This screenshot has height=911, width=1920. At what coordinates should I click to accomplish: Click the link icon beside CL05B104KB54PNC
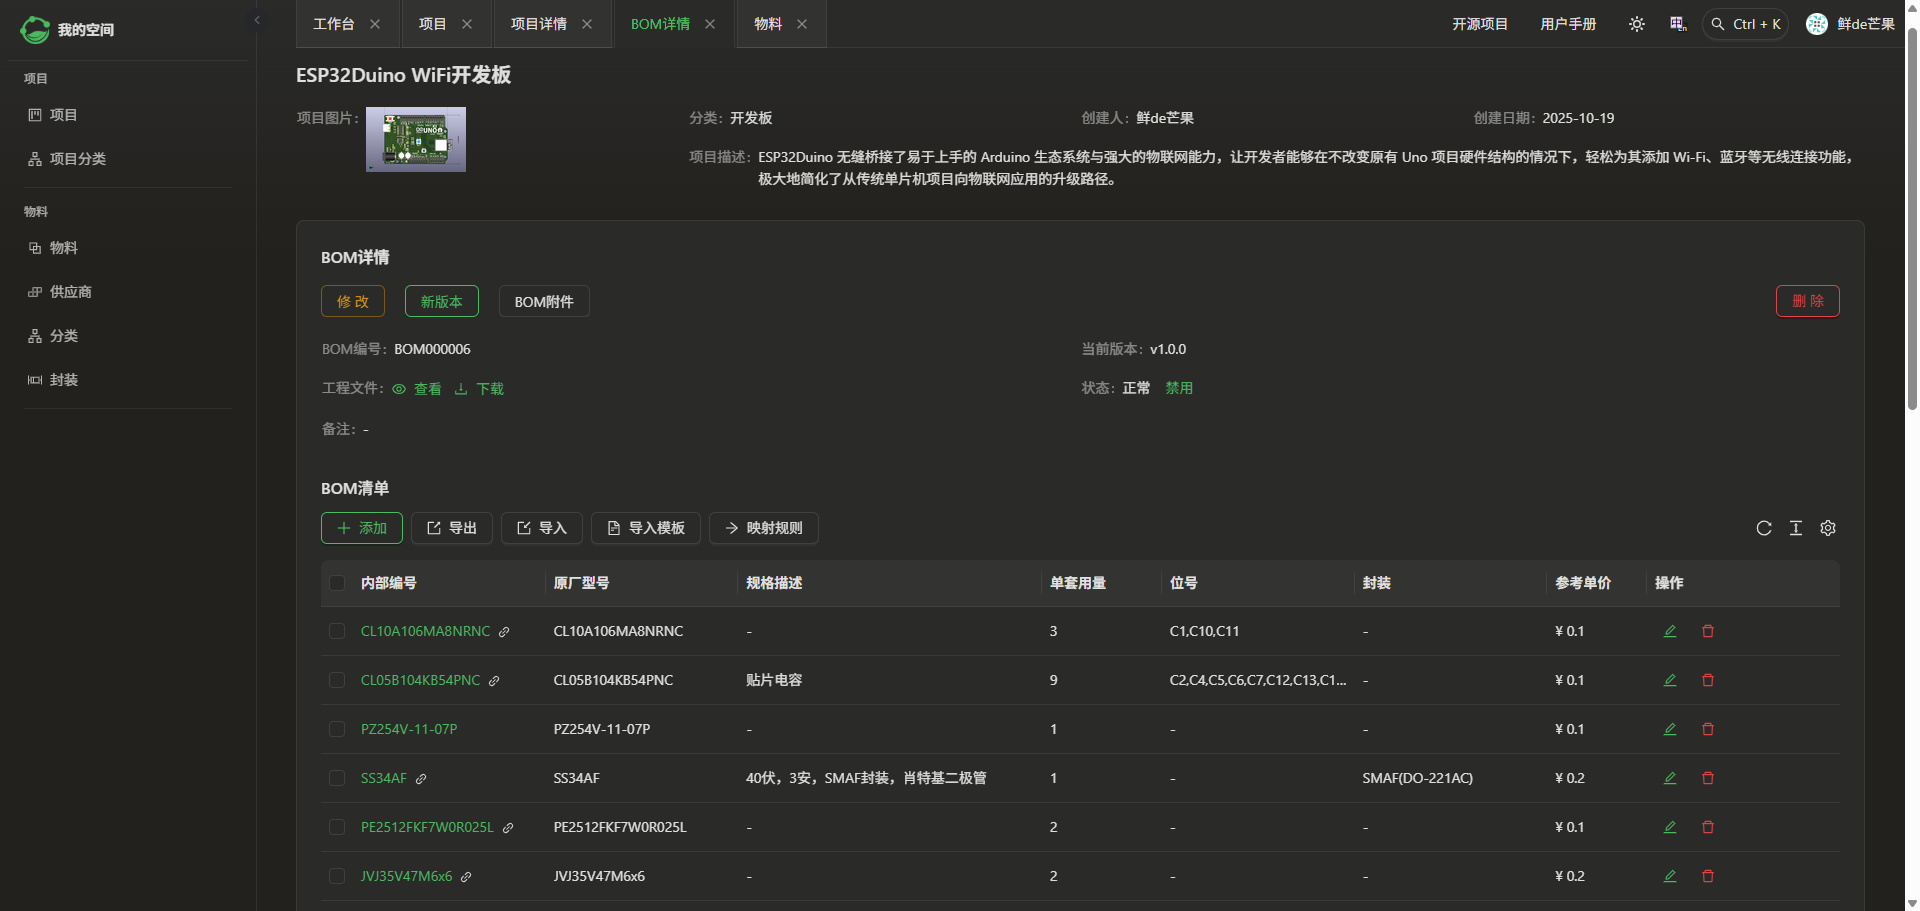click(x=494, y=681)
